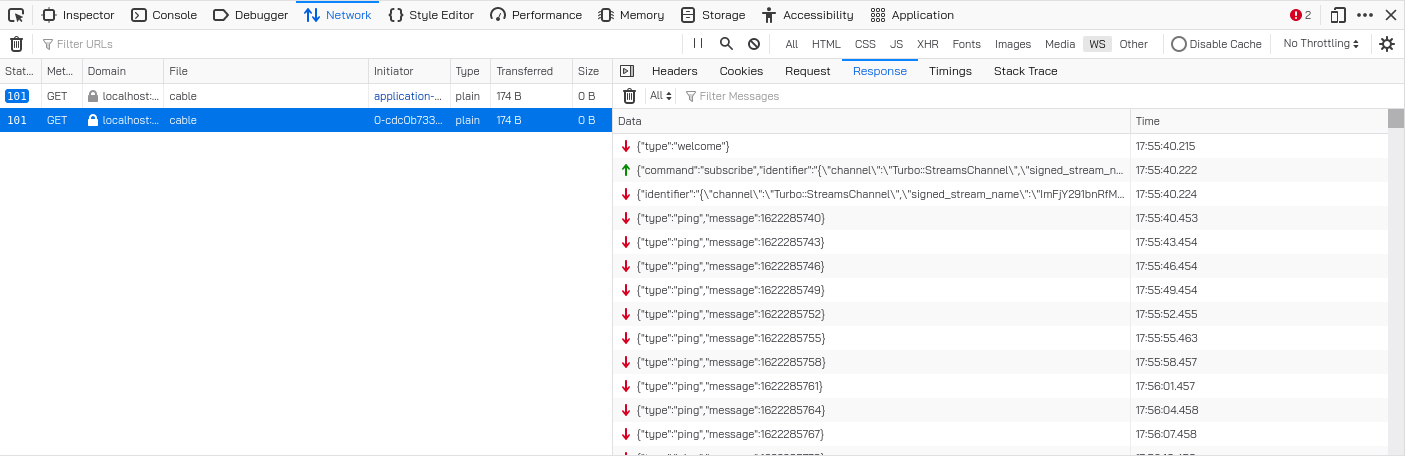Enable the Disable Cache checkbox
This screenshot has height=456, width=1405.
pyautogui.click(x=1179, y=44)
